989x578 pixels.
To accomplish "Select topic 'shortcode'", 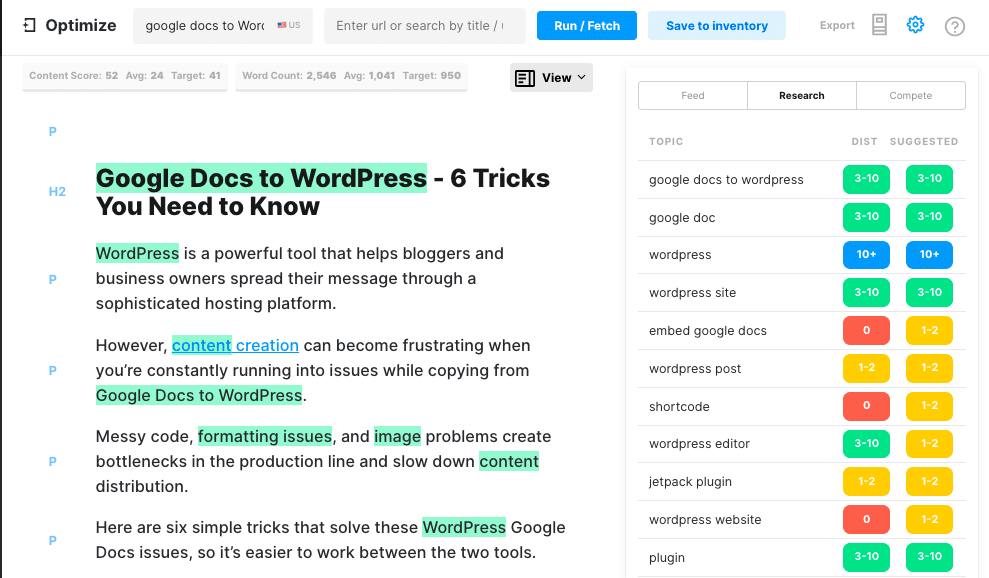I will 679,406.
